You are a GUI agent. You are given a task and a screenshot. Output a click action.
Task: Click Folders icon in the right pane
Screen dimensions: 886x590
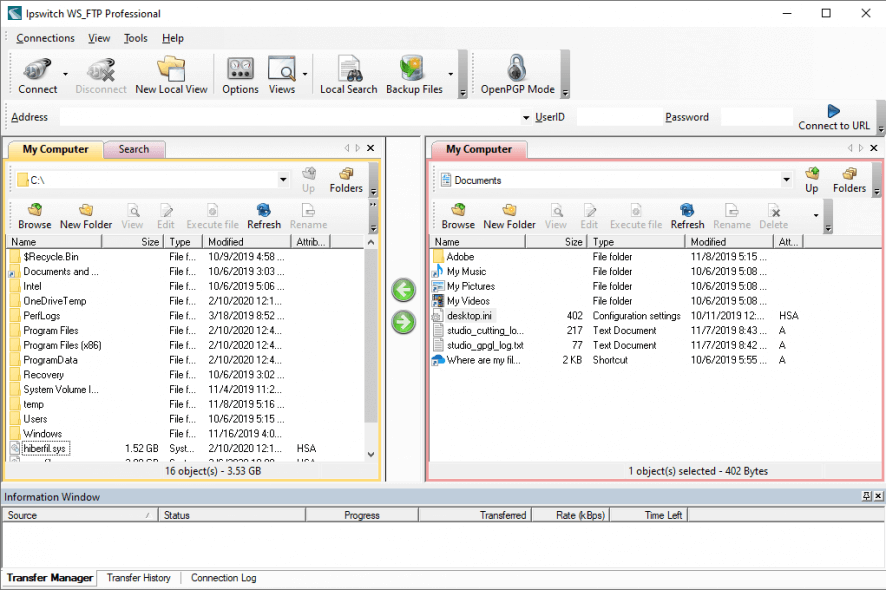[x=849, y=180]
